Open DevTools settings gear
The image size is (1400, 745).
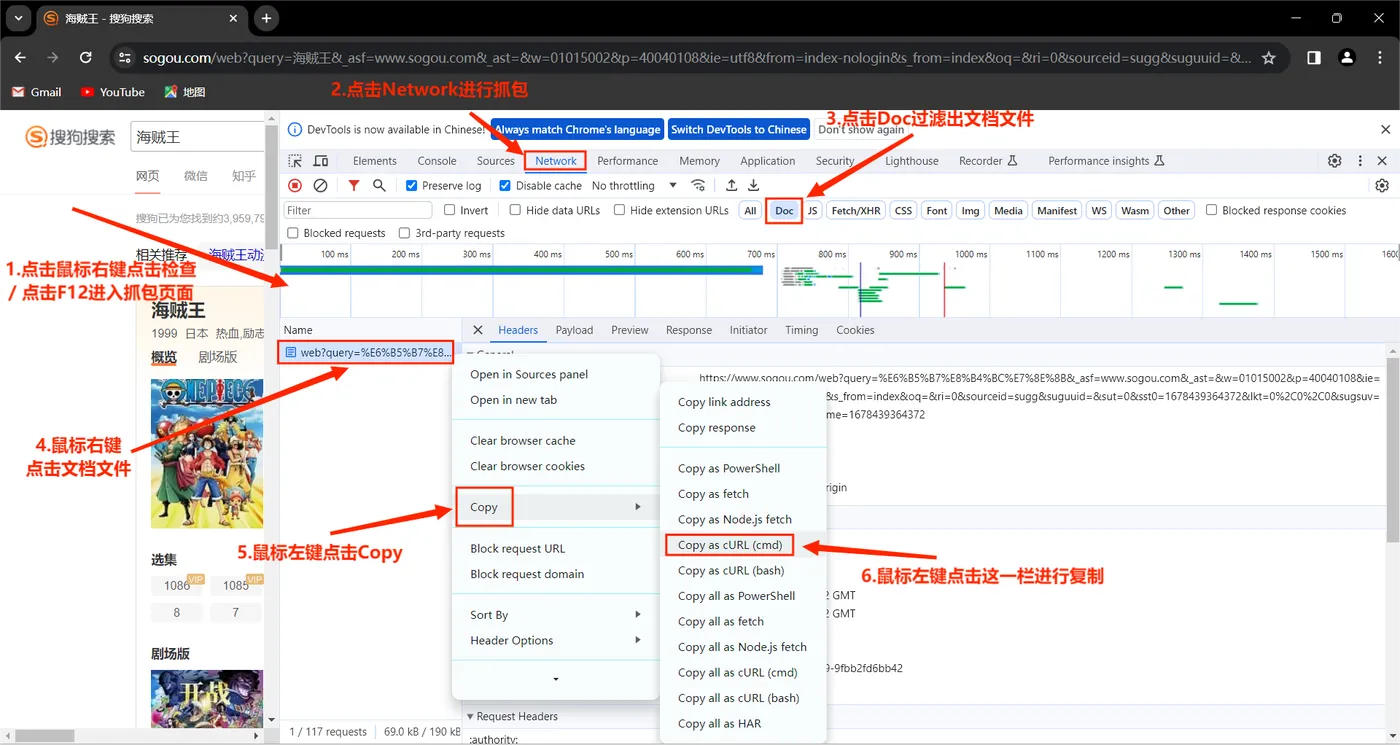(1334, 161)
